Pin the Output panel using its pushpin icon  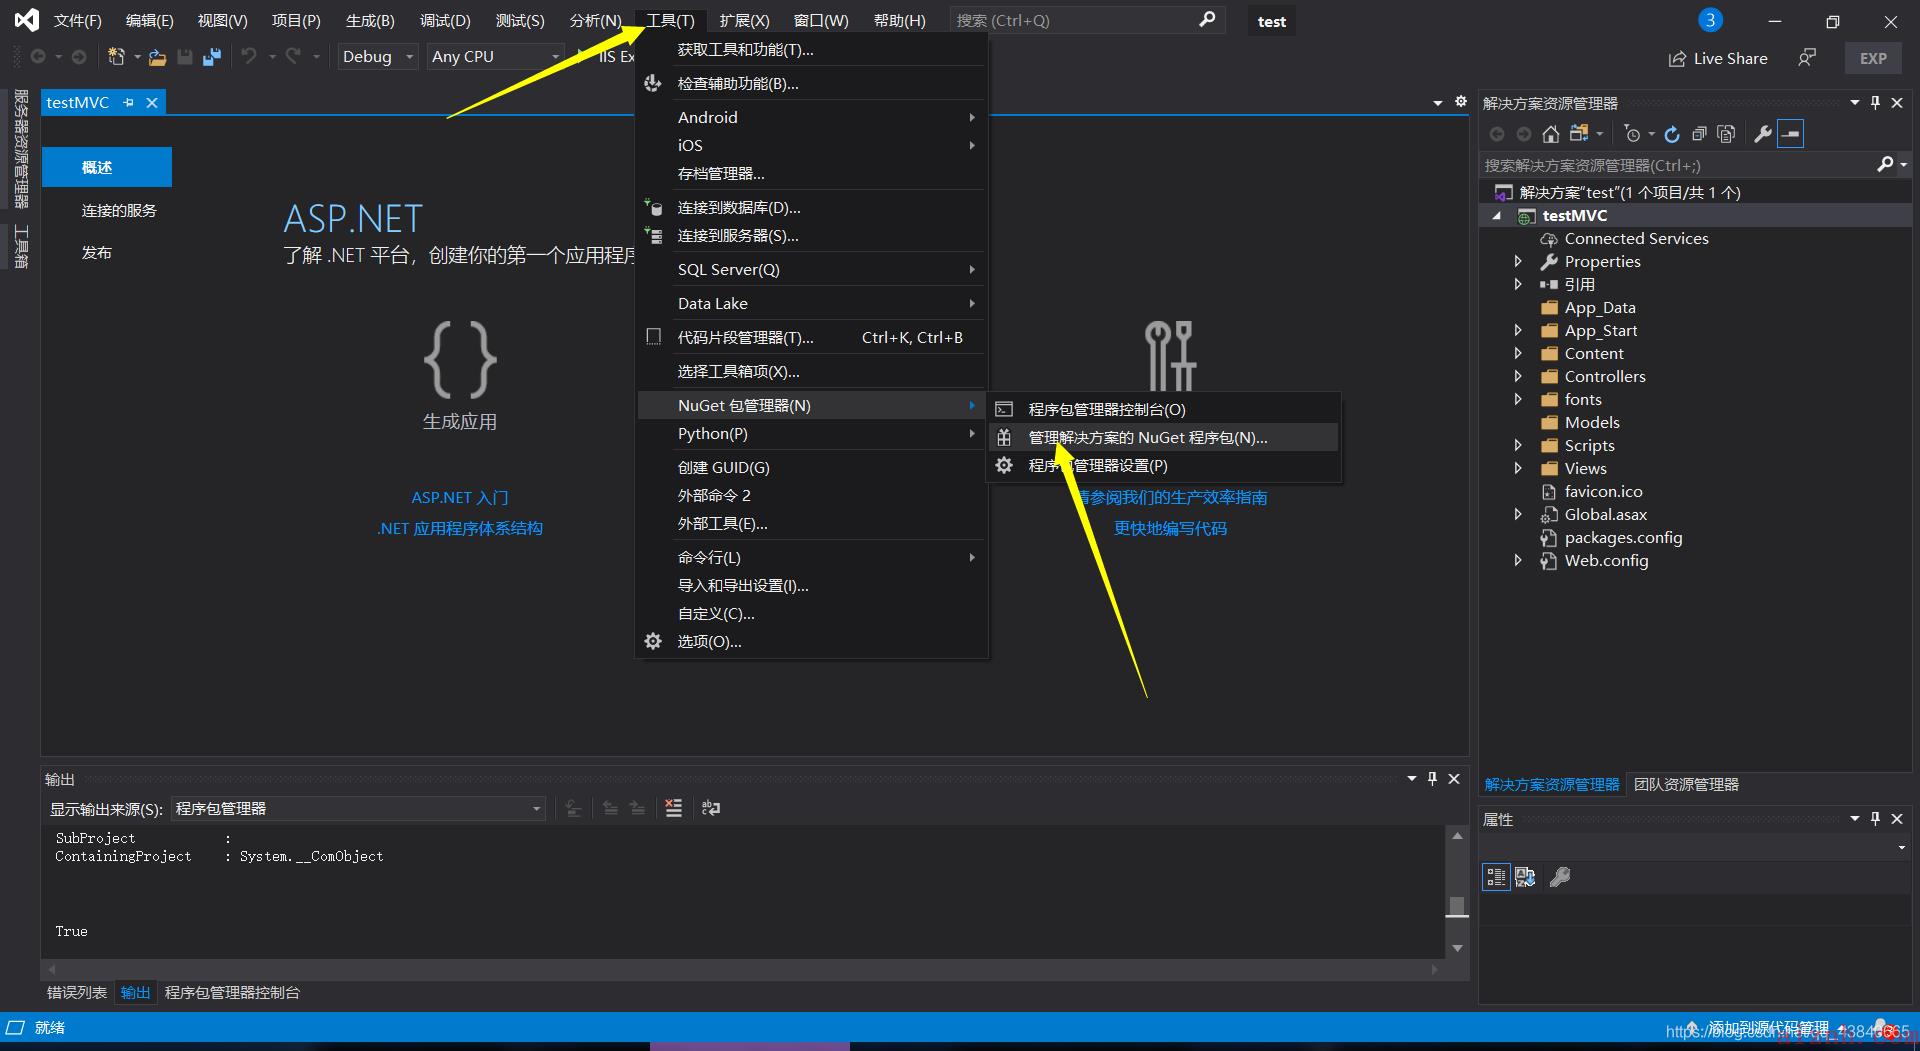coord(1432,779)
